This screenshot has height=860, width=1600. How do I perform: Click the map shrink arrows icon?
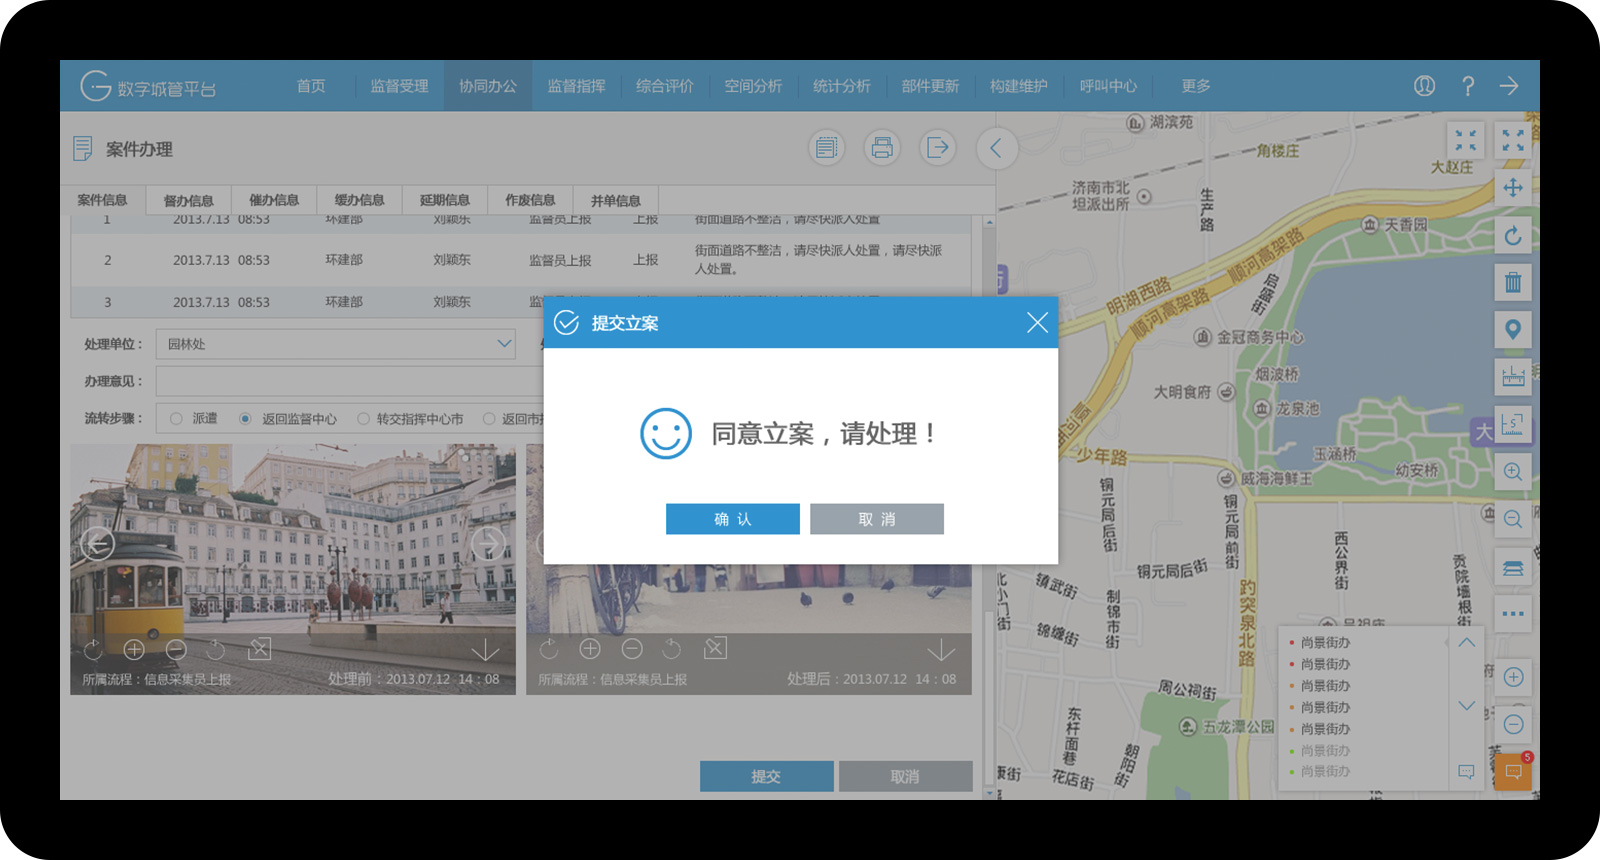[1466, 140]
